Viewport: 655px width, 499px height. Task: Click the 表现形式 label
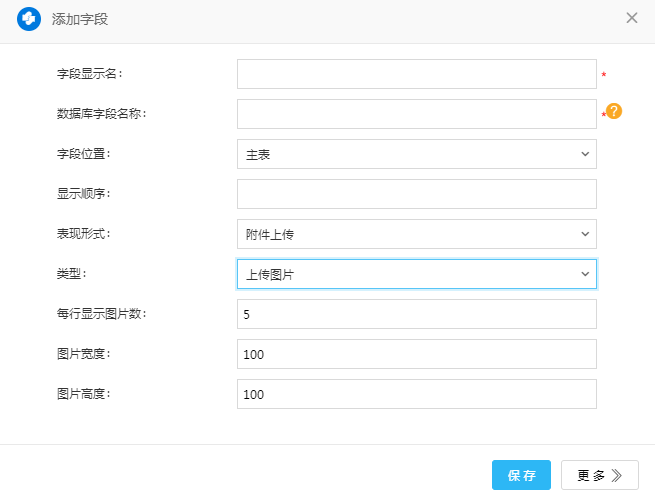click(x=82, y=234)
